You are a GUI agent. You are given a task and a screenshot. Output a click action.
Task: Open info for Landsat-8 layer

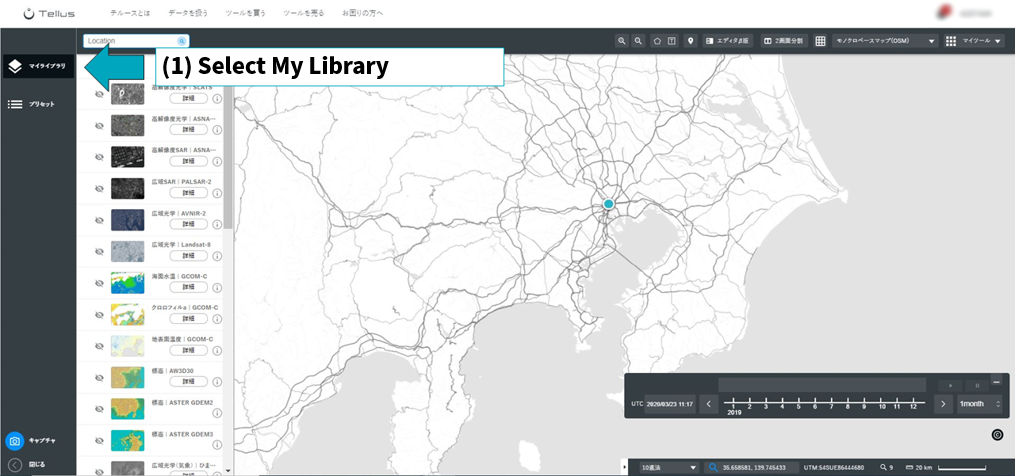[x=217, y=256]
